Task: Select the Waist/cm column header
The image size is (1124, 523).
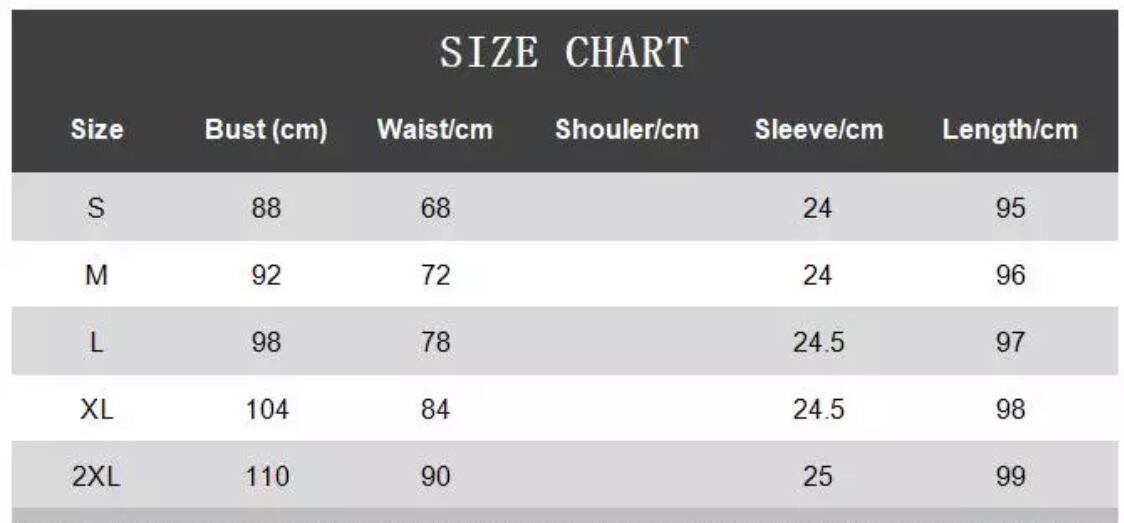Action: click(x=435, y=130)
